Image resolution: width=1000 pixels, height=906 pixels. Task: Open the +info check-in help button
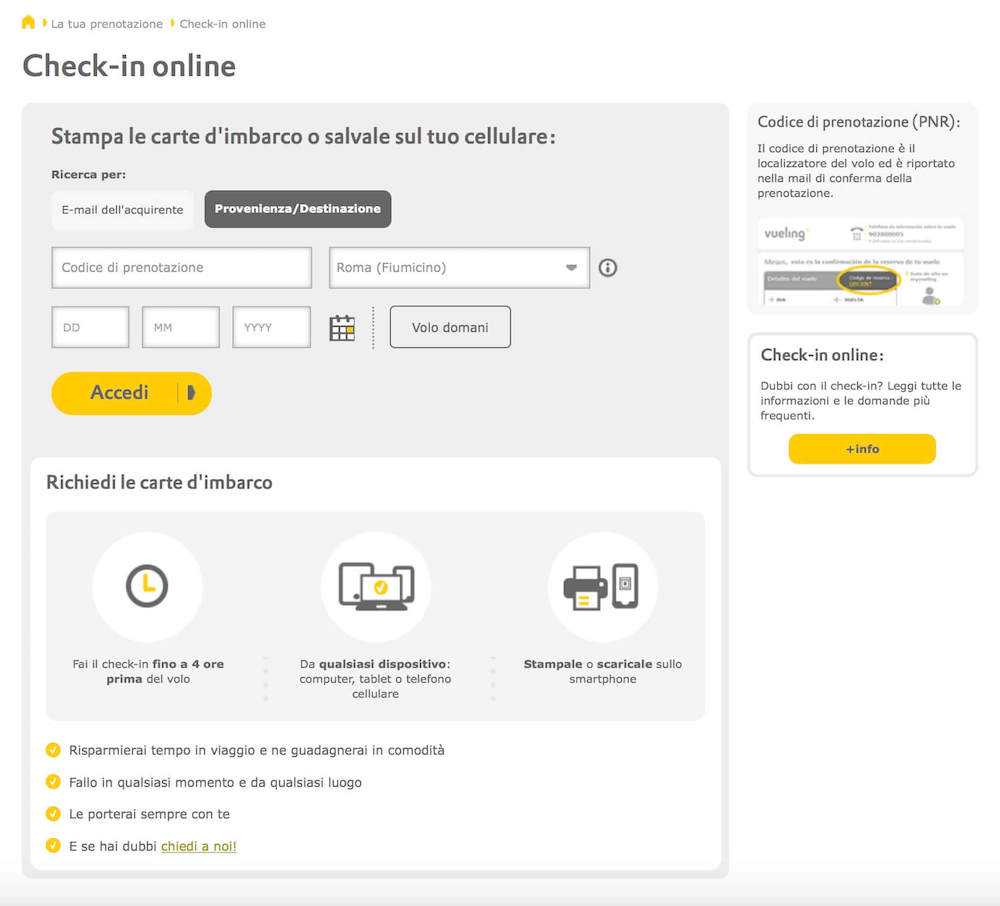862,449
